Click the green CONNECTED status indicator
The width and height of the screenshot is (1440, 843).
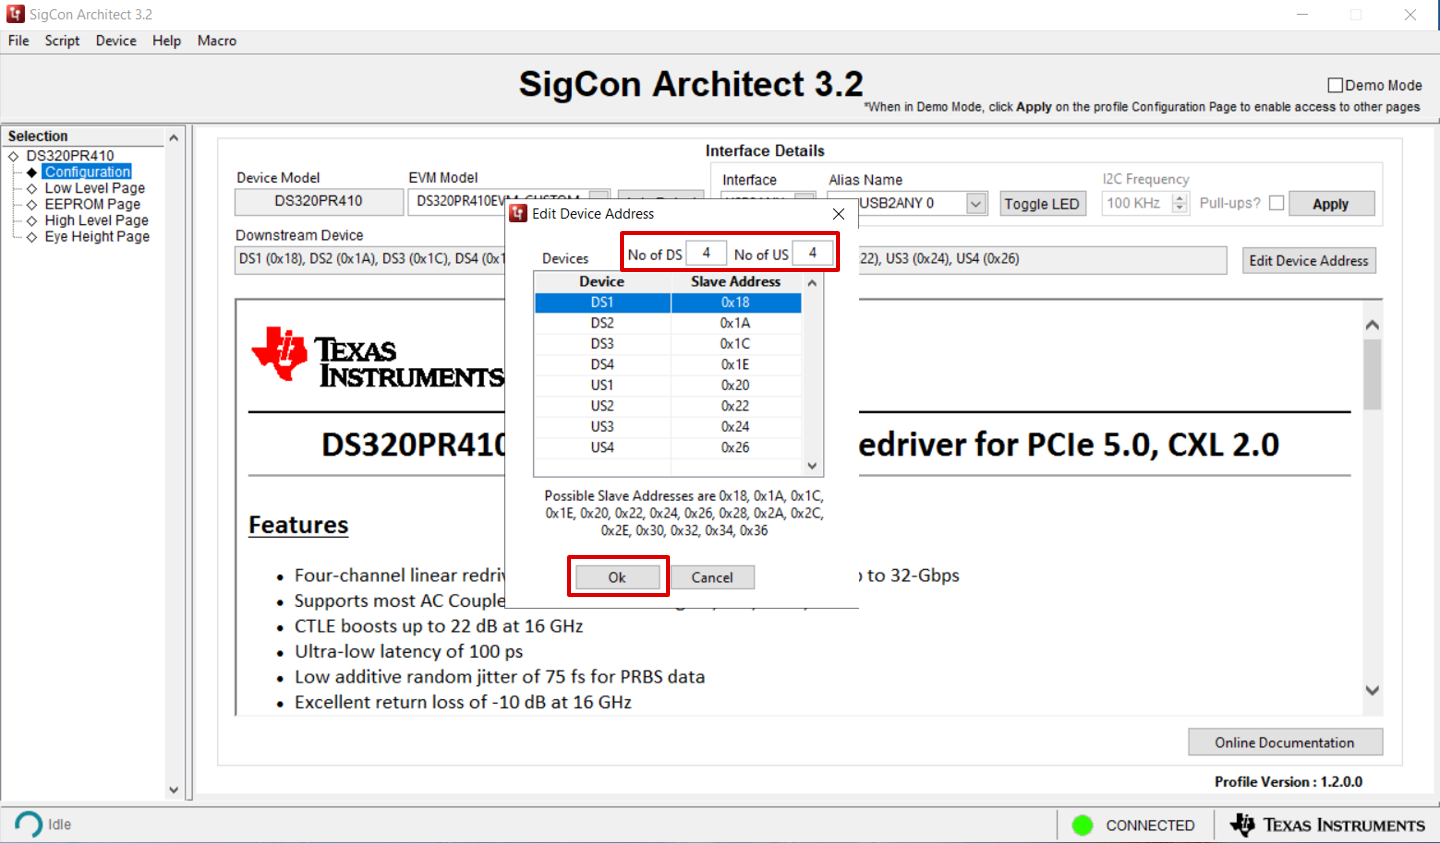click(x=1082, y=825)
